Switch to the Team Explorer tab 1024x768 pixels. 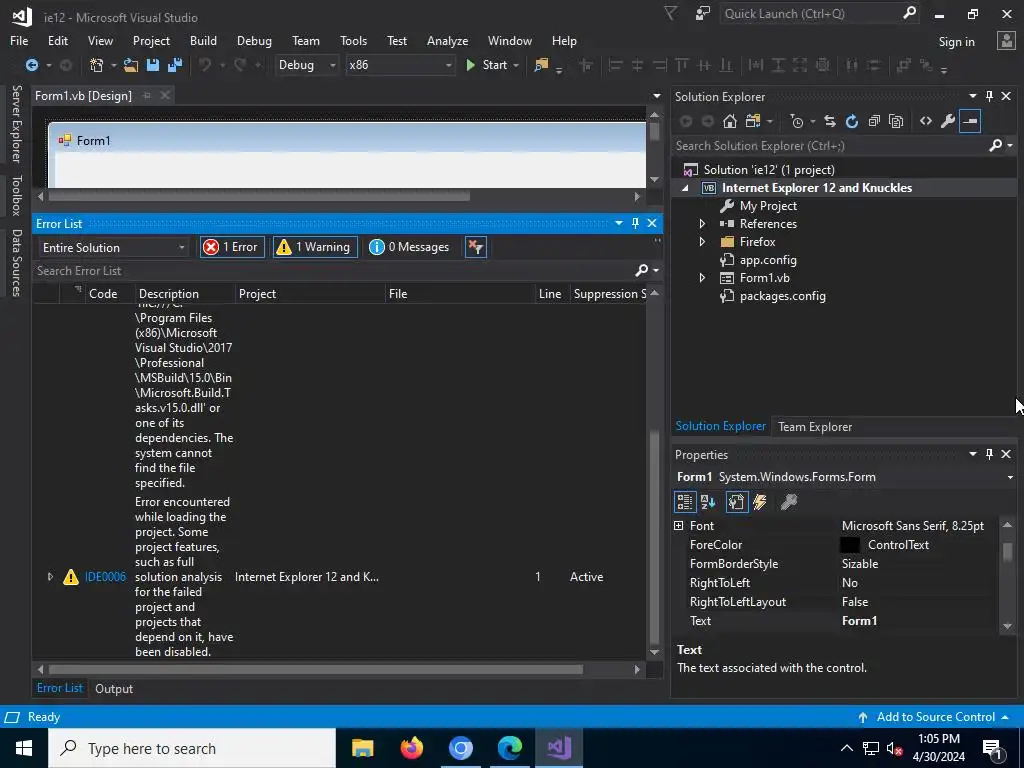coord(814,426)
